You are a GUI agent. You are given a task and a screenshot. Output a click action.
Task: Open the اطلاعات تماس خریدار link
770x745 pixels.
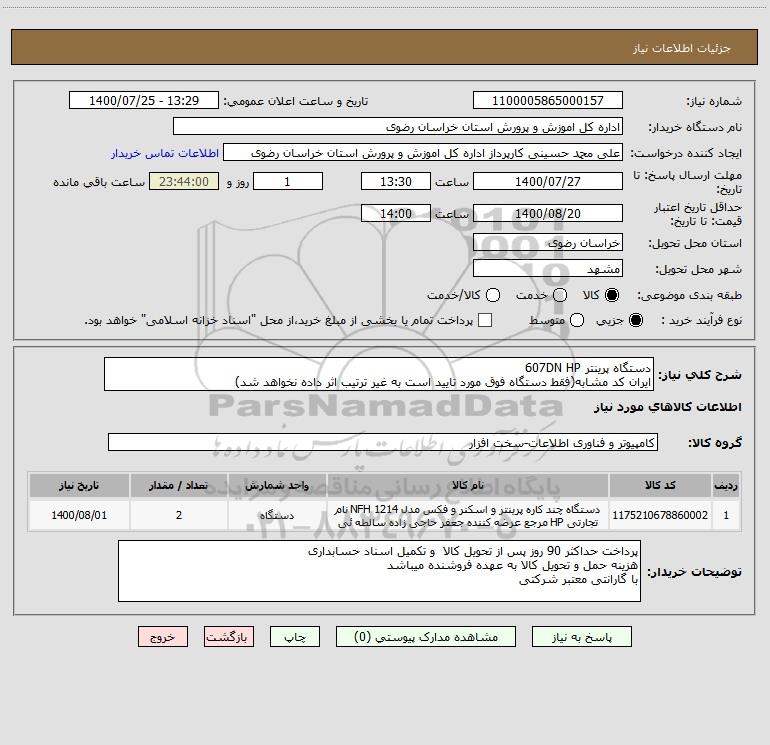165,153
